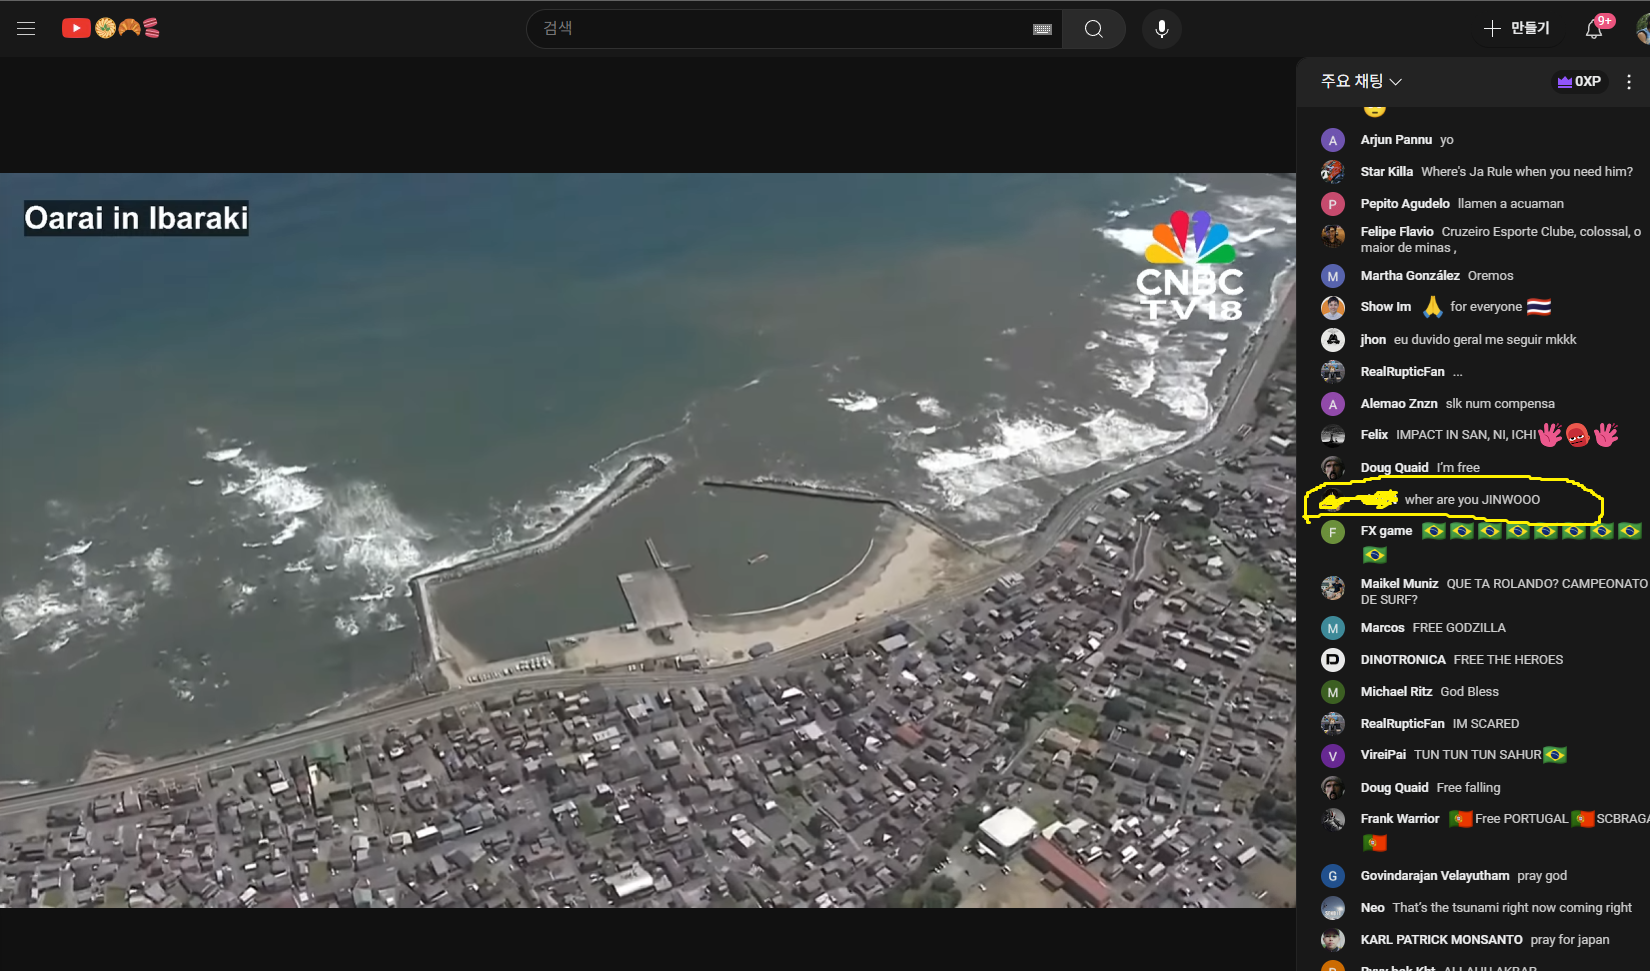This screenshot has width=1650, height=971.
Task: Click the video player to pause
Action: click(x=648, y=540)
